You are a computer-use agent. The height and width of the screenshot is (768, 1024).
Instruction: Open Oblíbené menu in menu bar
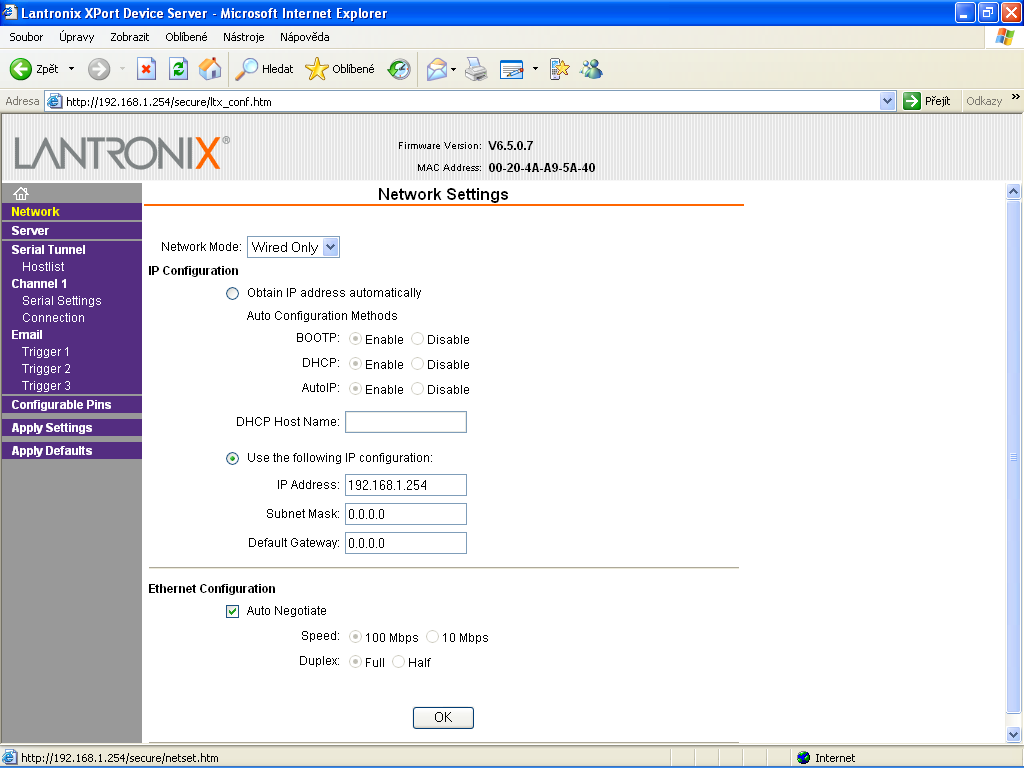click(186, 37)
